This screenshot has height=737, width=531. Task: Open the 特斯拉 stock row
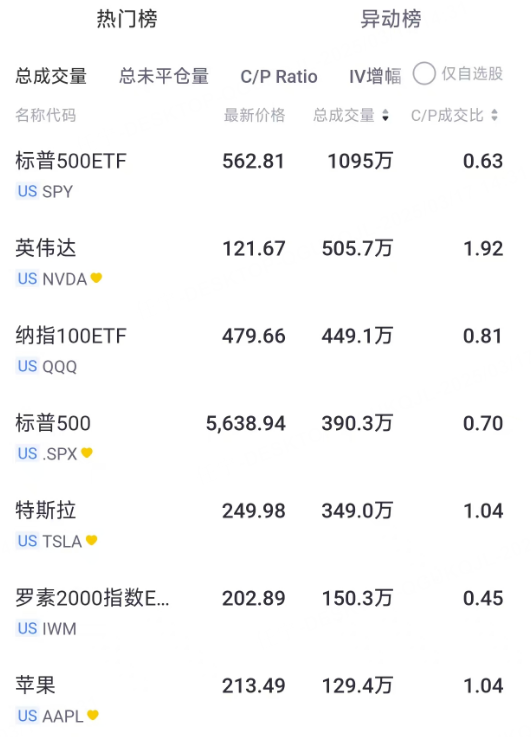click(x=259, y=525)
